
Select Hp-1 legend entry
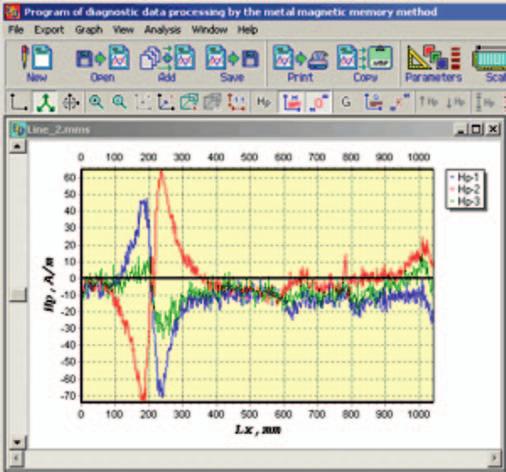(465, 177)
